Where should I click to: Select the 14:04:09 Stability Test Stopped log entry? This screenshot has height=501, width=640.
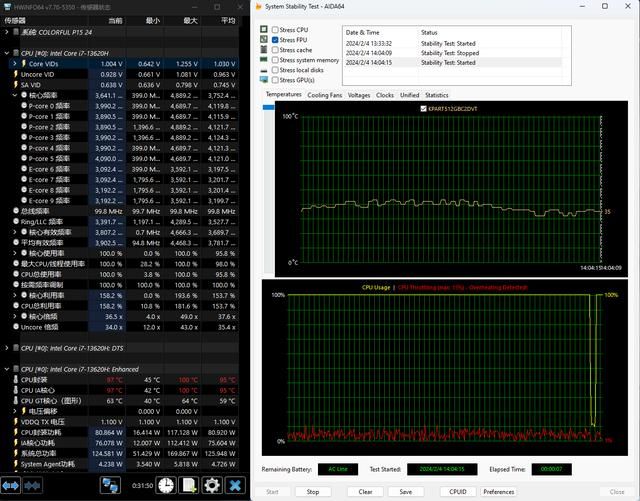click(x=452, y=52)
